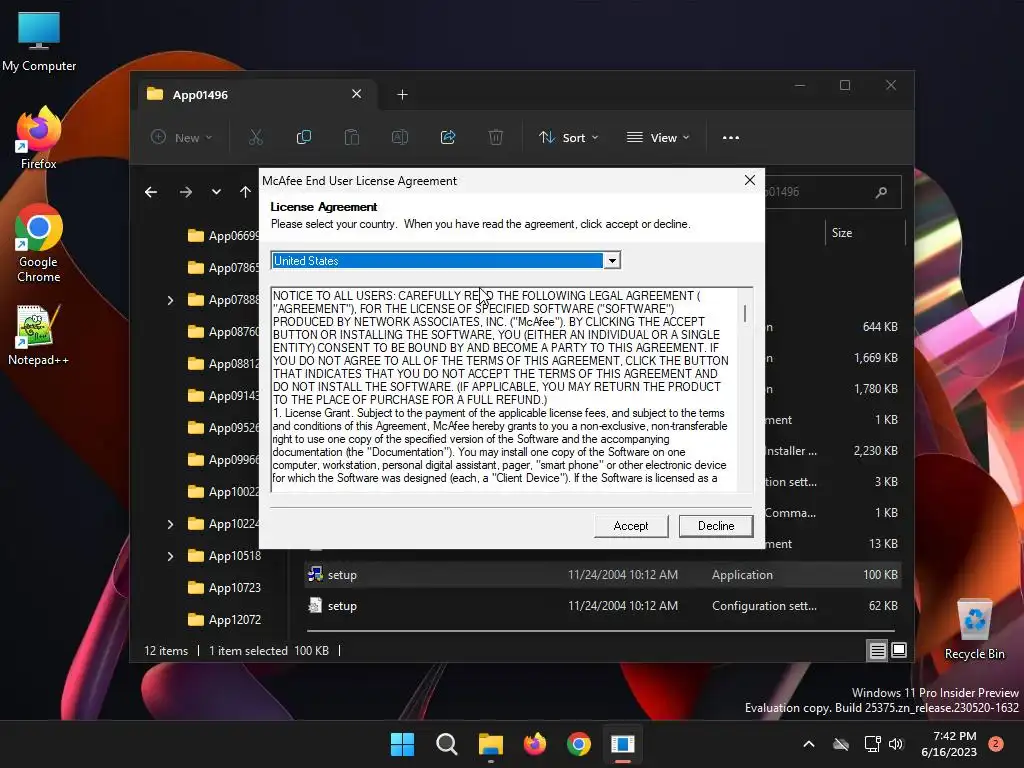Show hidden icons tray chevron
1024x768 pixels.
(808, 744)
